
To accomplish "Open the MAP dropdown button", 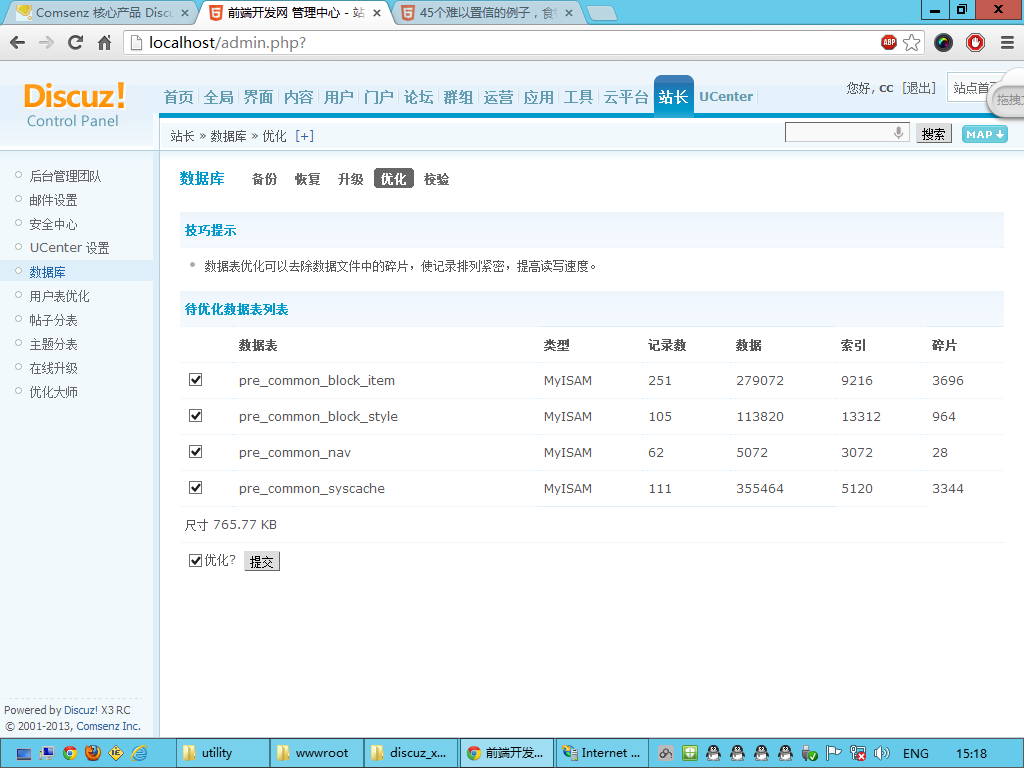I will (984, 134).
